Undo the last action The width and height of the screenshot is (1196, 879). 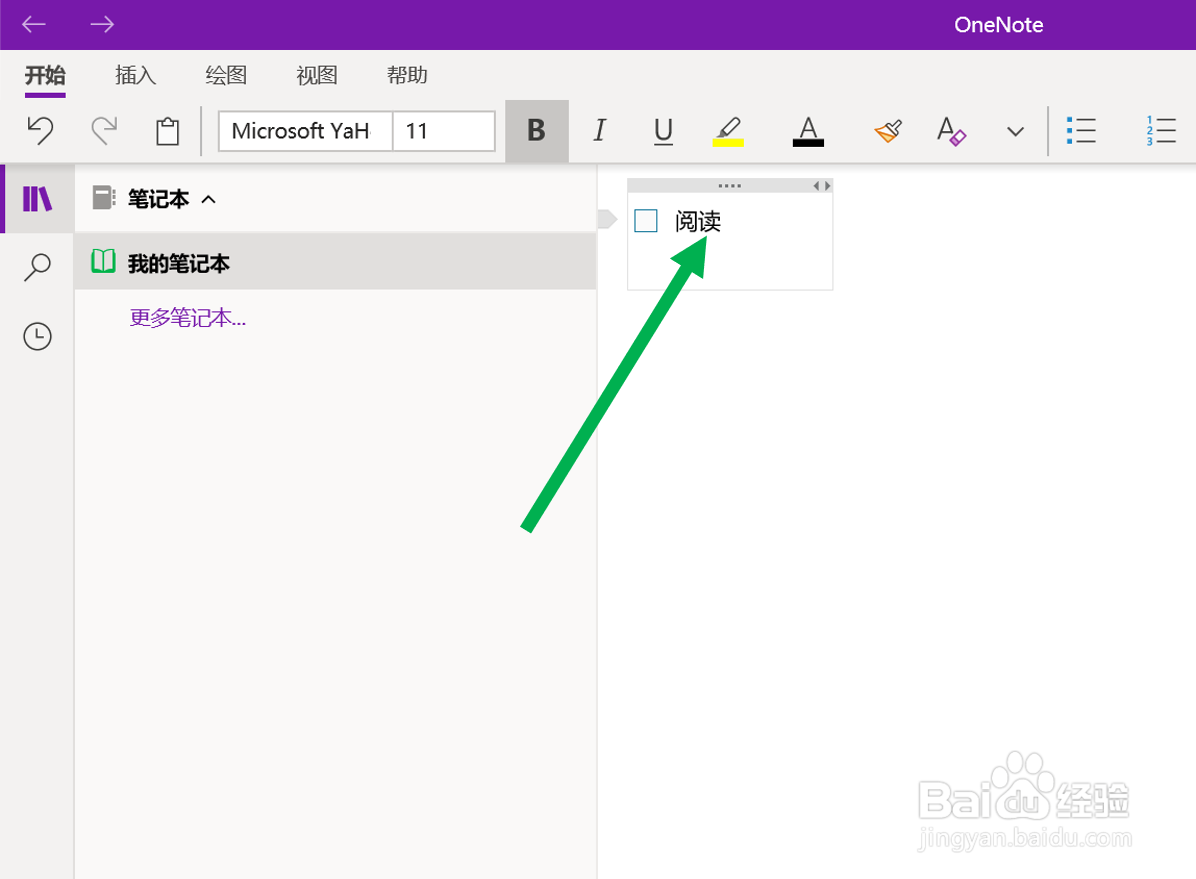tap(40, 131)
